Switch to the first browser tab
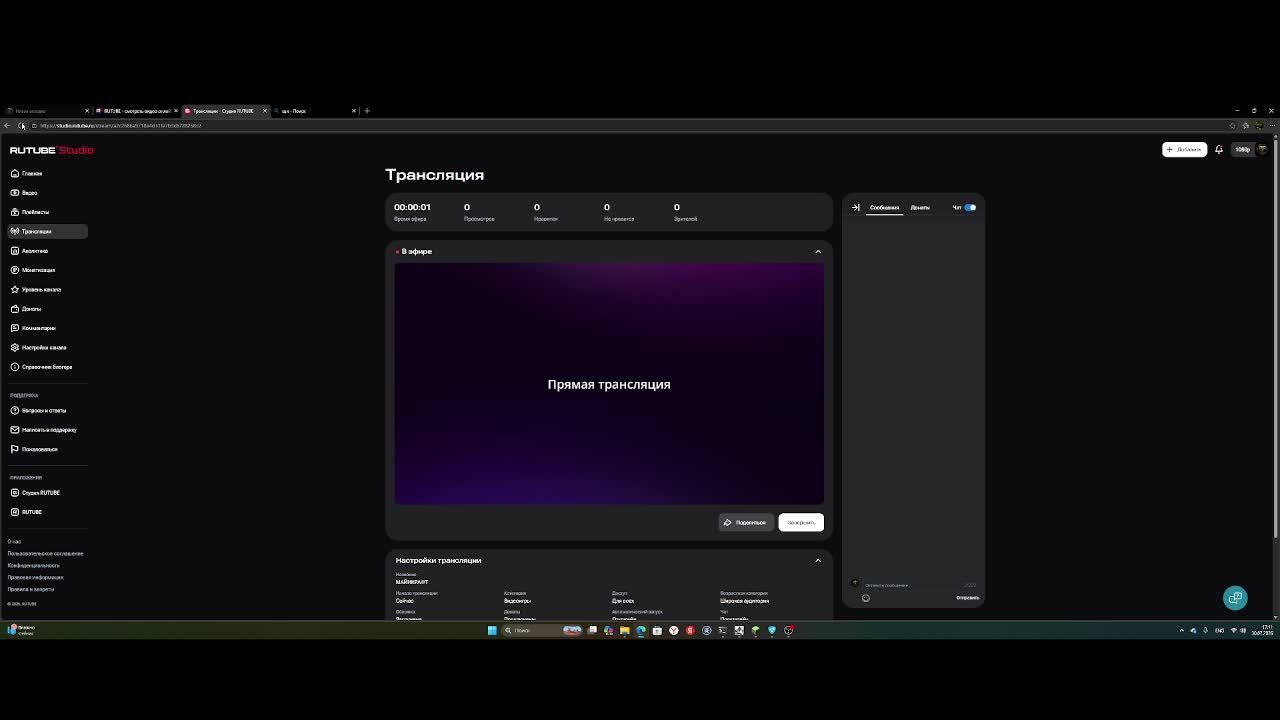Image resolution: width=1280 pixels, height=720 pixels. [x=46, y=111]
